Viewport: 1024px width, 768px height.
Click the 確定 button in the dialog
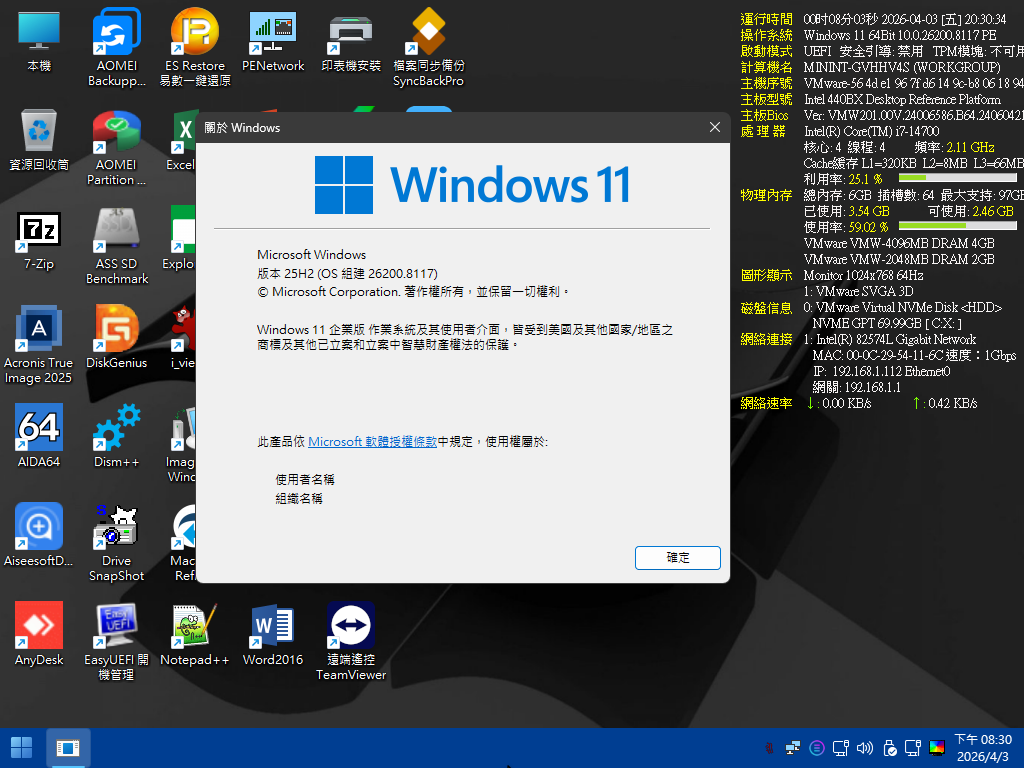(677, 557)
